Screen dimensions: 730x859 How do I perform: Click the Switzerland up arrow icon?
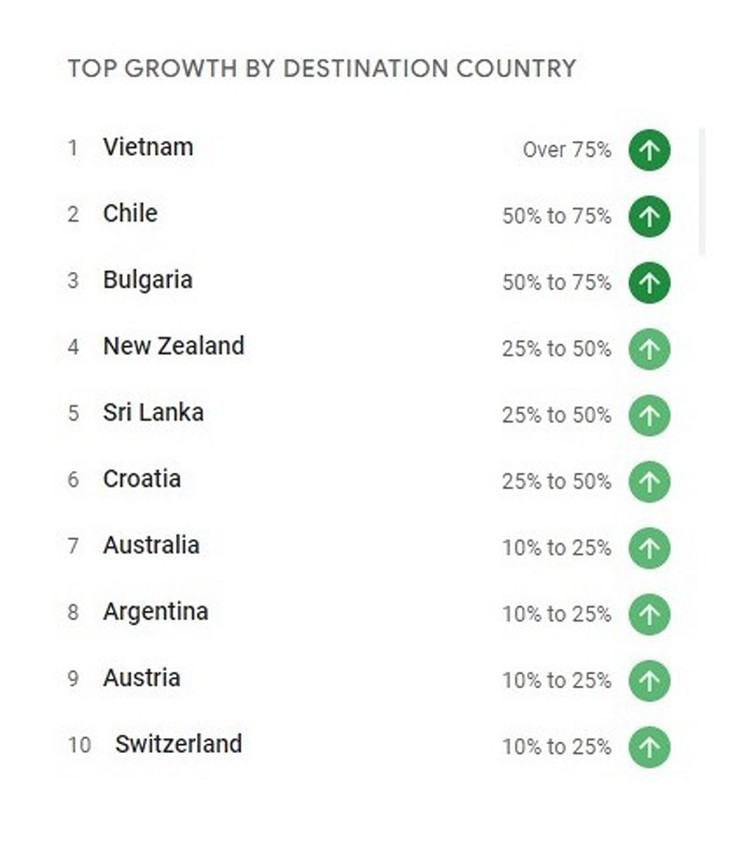click(649, 746)
